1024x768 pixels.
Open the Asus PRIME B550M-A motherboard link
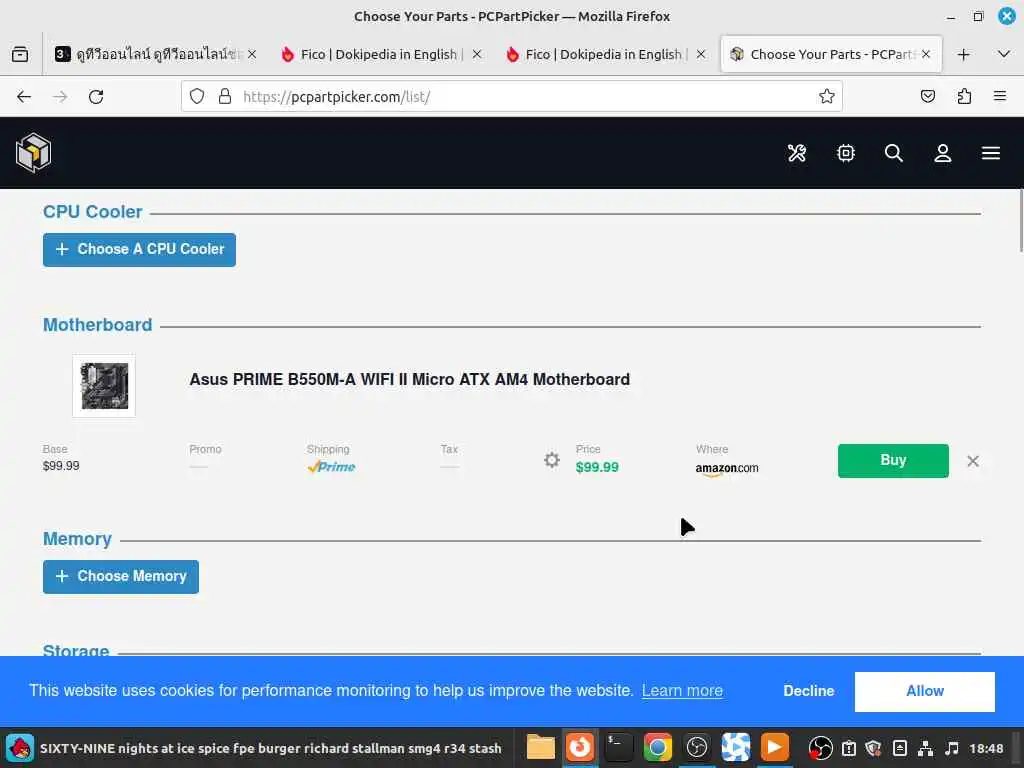click(x=409, y=379)
